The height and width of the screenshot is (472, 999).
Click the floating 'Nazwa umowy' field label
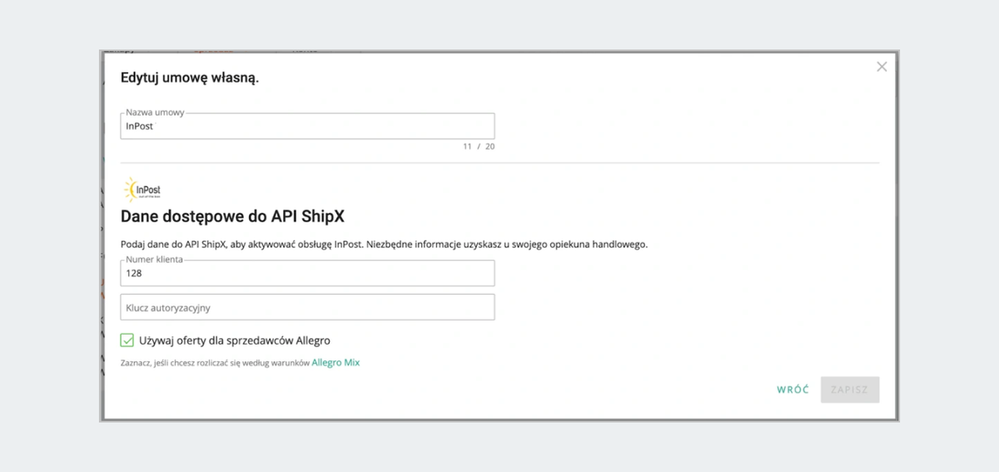point(154,113)
